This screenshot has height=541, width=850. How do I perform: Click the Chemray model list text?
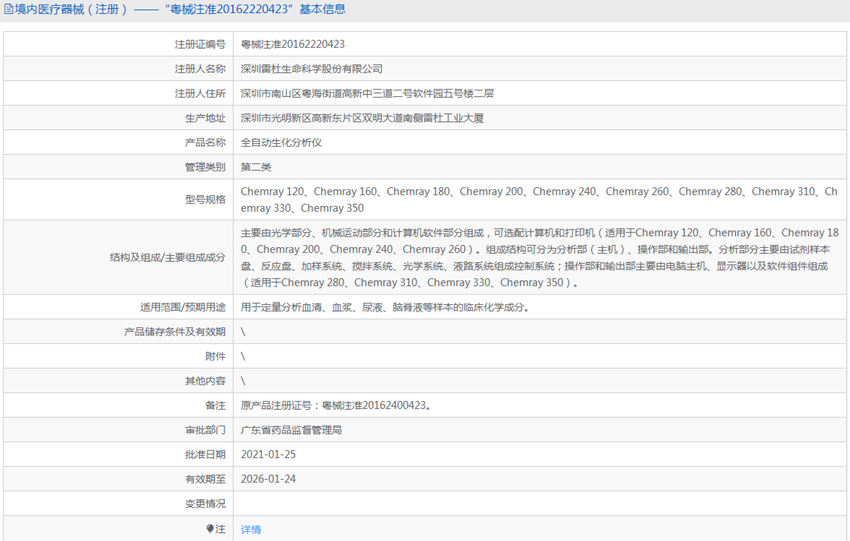coord(539,199)
